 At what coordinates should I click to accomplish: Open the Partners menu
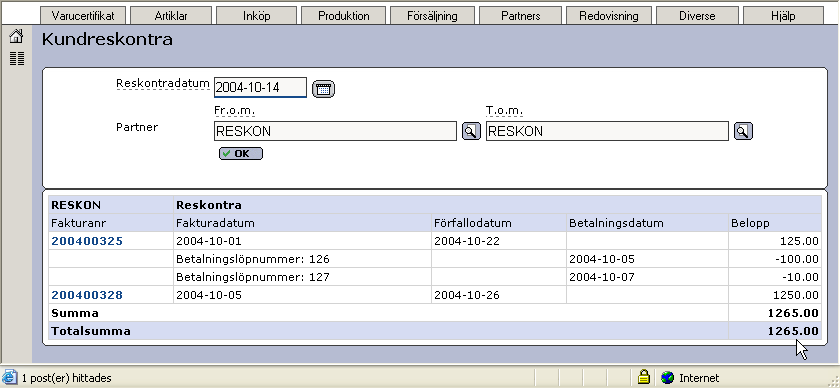[x=520, y=16]
